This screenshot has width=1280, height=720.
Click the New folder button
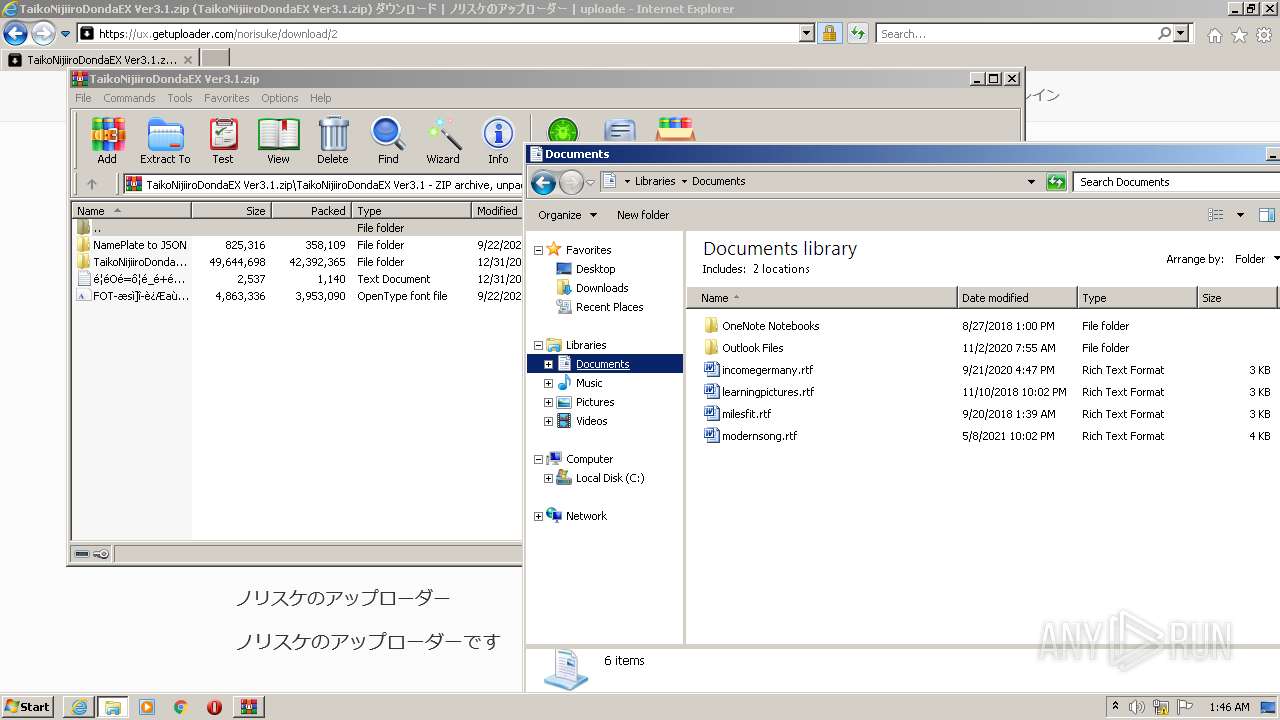click(643, 215)
